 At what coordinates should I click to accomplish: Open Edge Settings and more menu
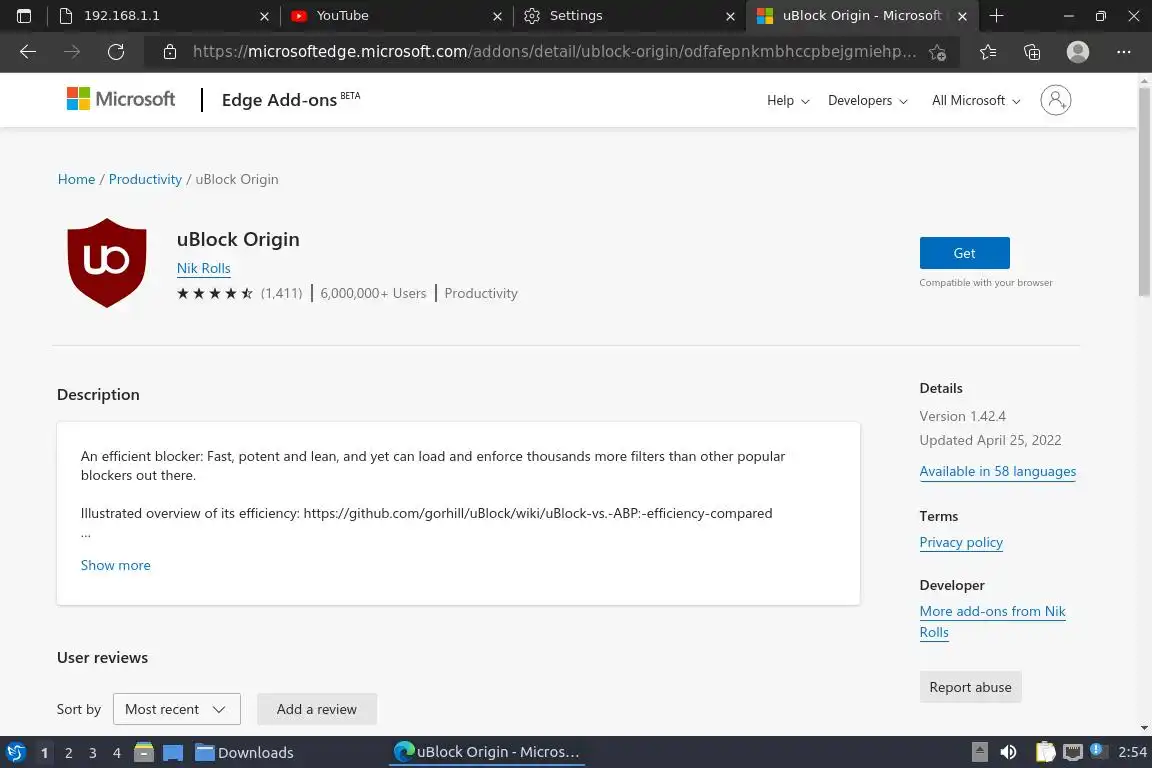(1123, 51)
